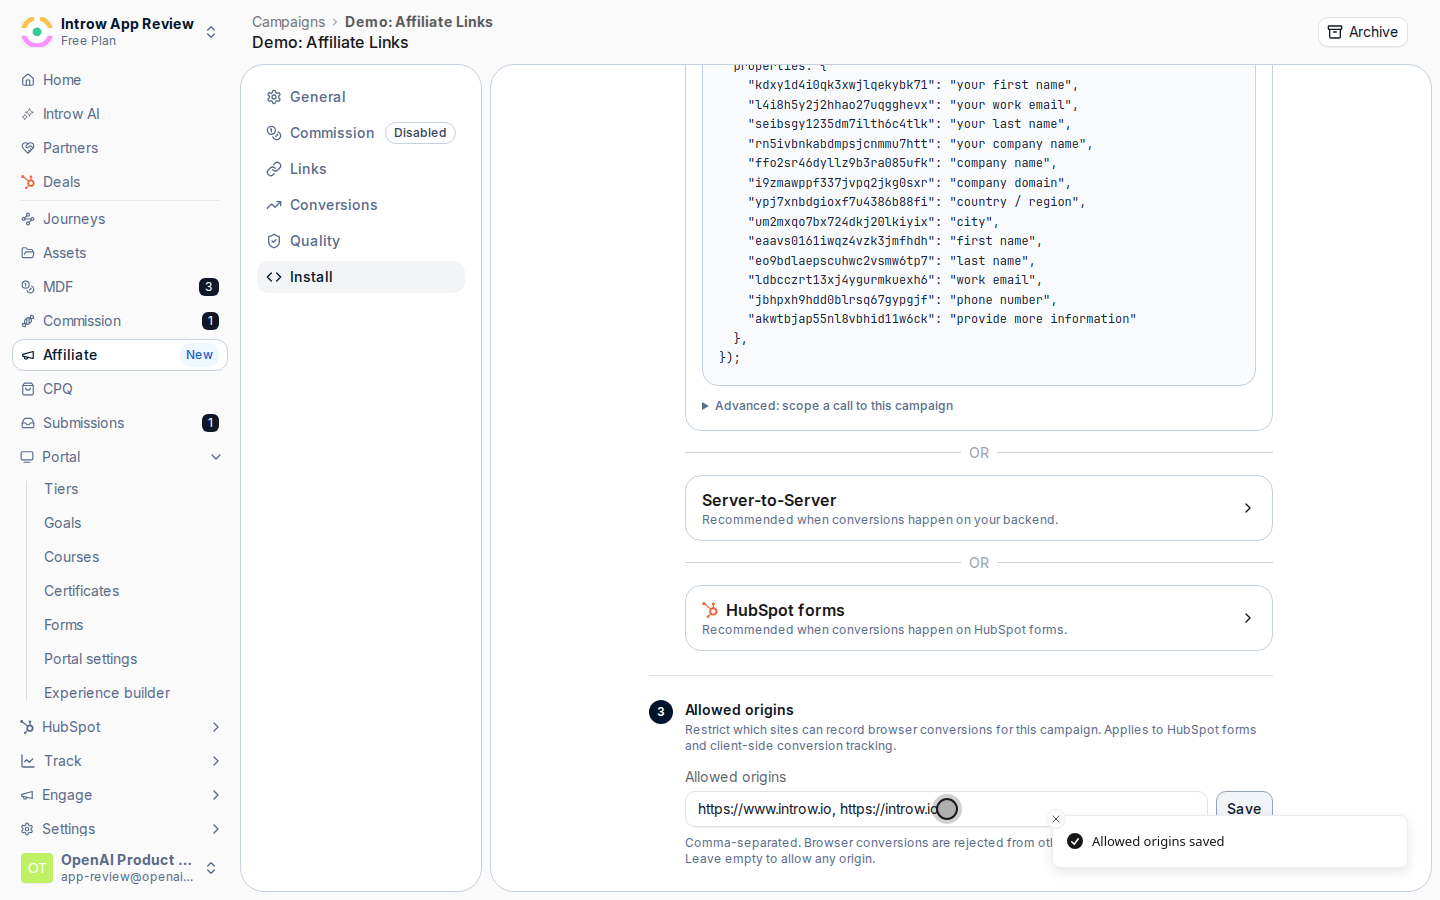Image resolution: width=1440 pixels, height=900 pixels.
Task: Collapse the Portal sidebar section
Action: coord(216,457)
